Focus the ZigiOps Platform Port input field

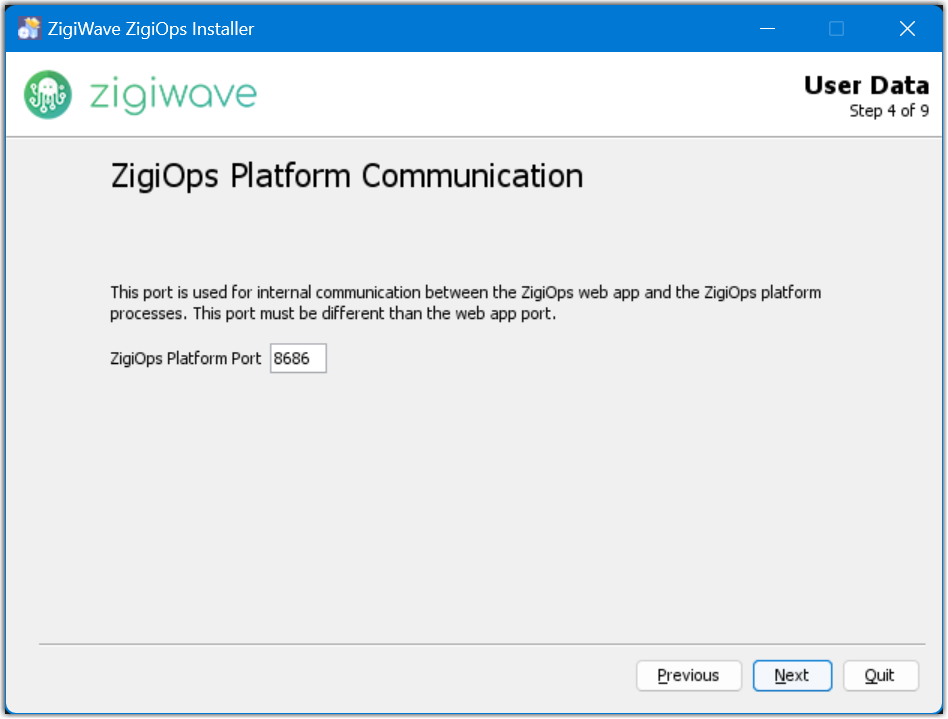298,359
